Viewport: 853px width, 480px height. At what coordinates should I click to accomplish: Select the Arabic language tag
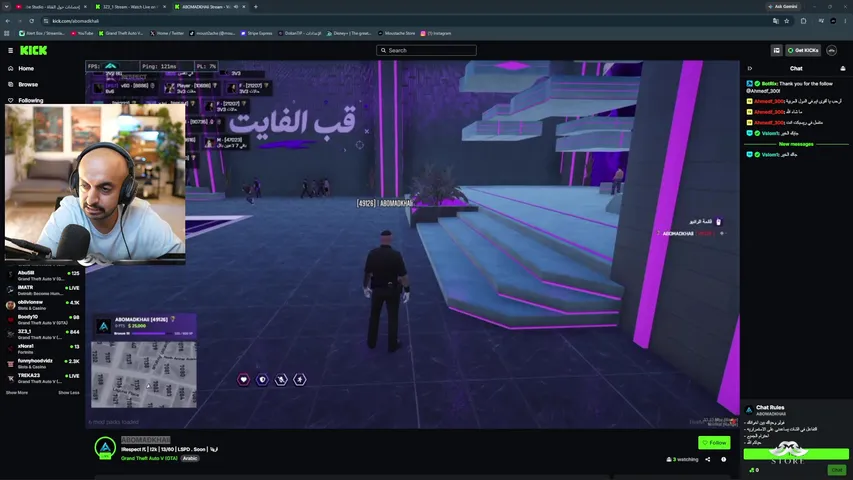190,458
